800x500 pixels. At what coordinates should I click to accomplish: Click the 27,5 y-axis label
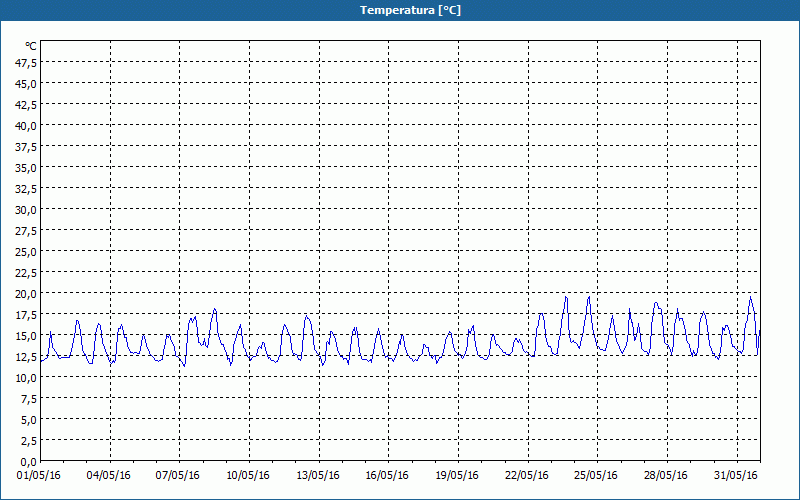[27, 231]
